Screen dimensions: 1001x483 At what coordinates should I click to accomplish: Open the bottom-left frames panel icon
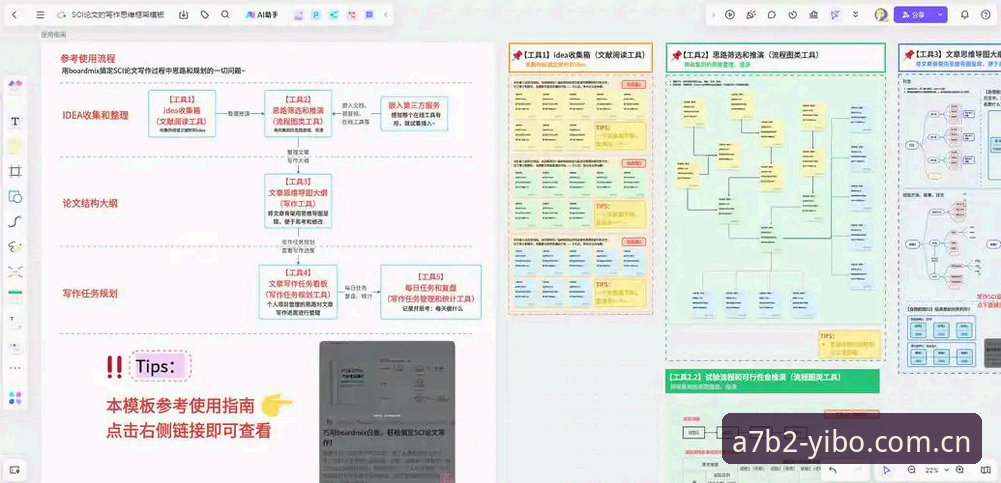click(15, 470)
